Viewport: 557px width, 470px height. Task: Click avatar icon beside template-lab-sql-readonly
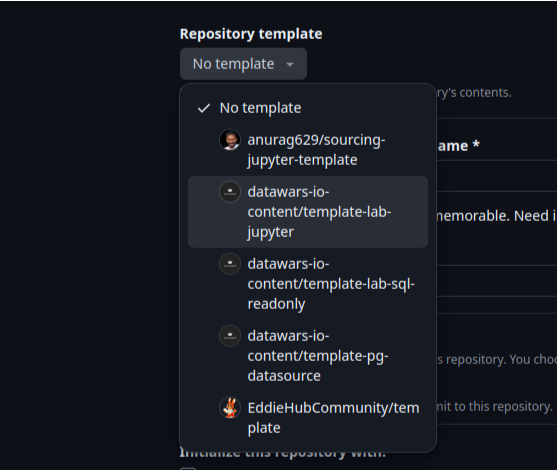coord(230,264)
